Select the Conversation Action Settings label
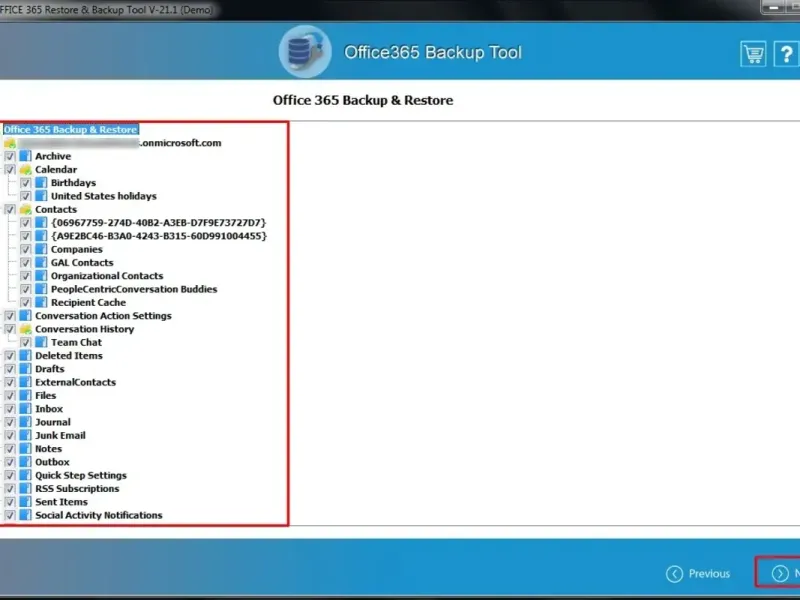Image resolution: width=800 pixels, height=600 pixels. point(103,316)
